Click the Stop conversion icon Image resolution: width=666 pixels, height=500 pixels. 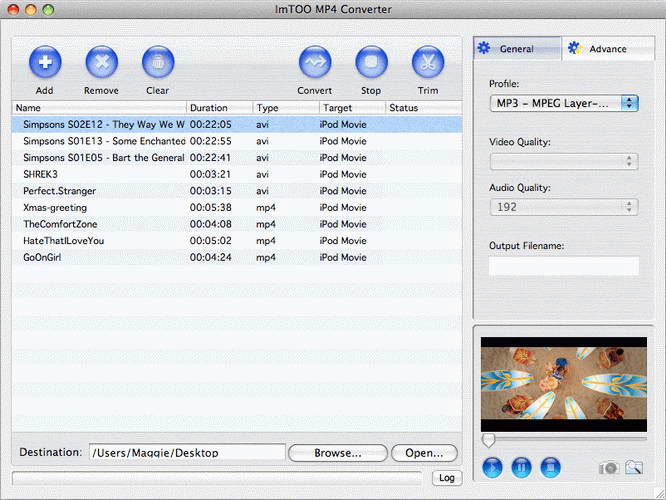[371, 62]
